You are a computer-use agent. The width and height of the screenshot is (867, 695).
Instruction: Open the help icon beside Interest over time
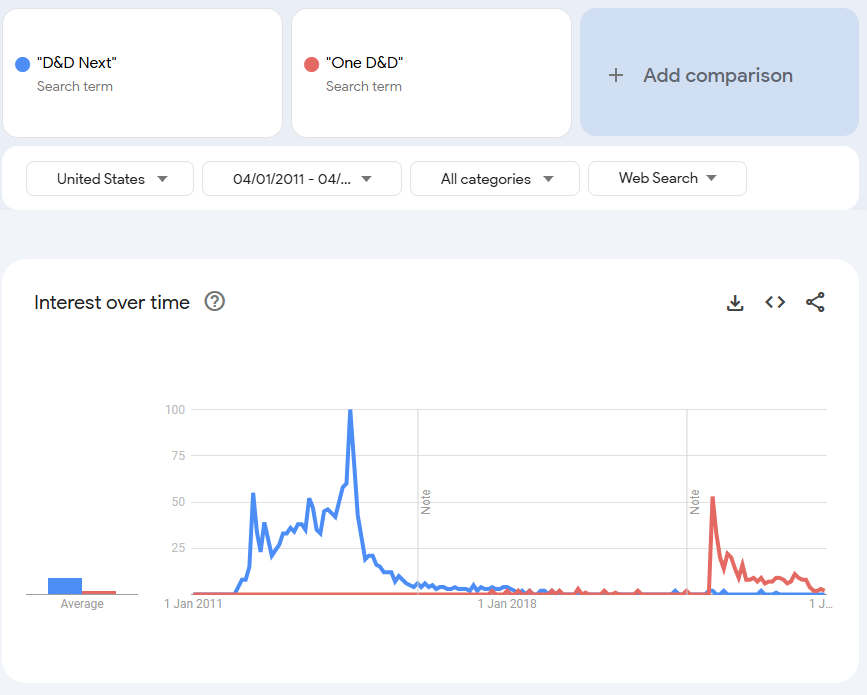(x=214, y=302)
